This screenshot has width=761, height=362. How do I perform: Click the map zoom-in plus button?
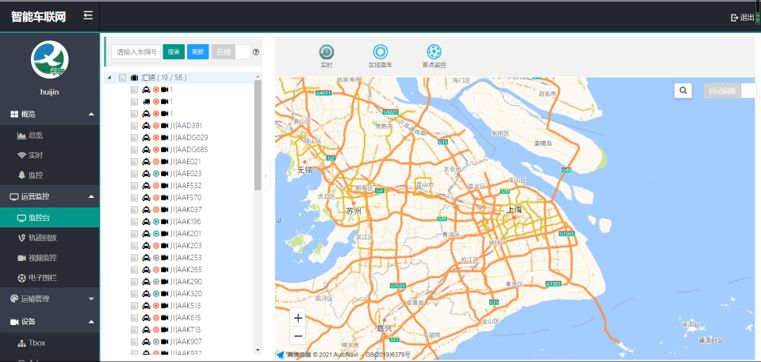tap(298, 318)
